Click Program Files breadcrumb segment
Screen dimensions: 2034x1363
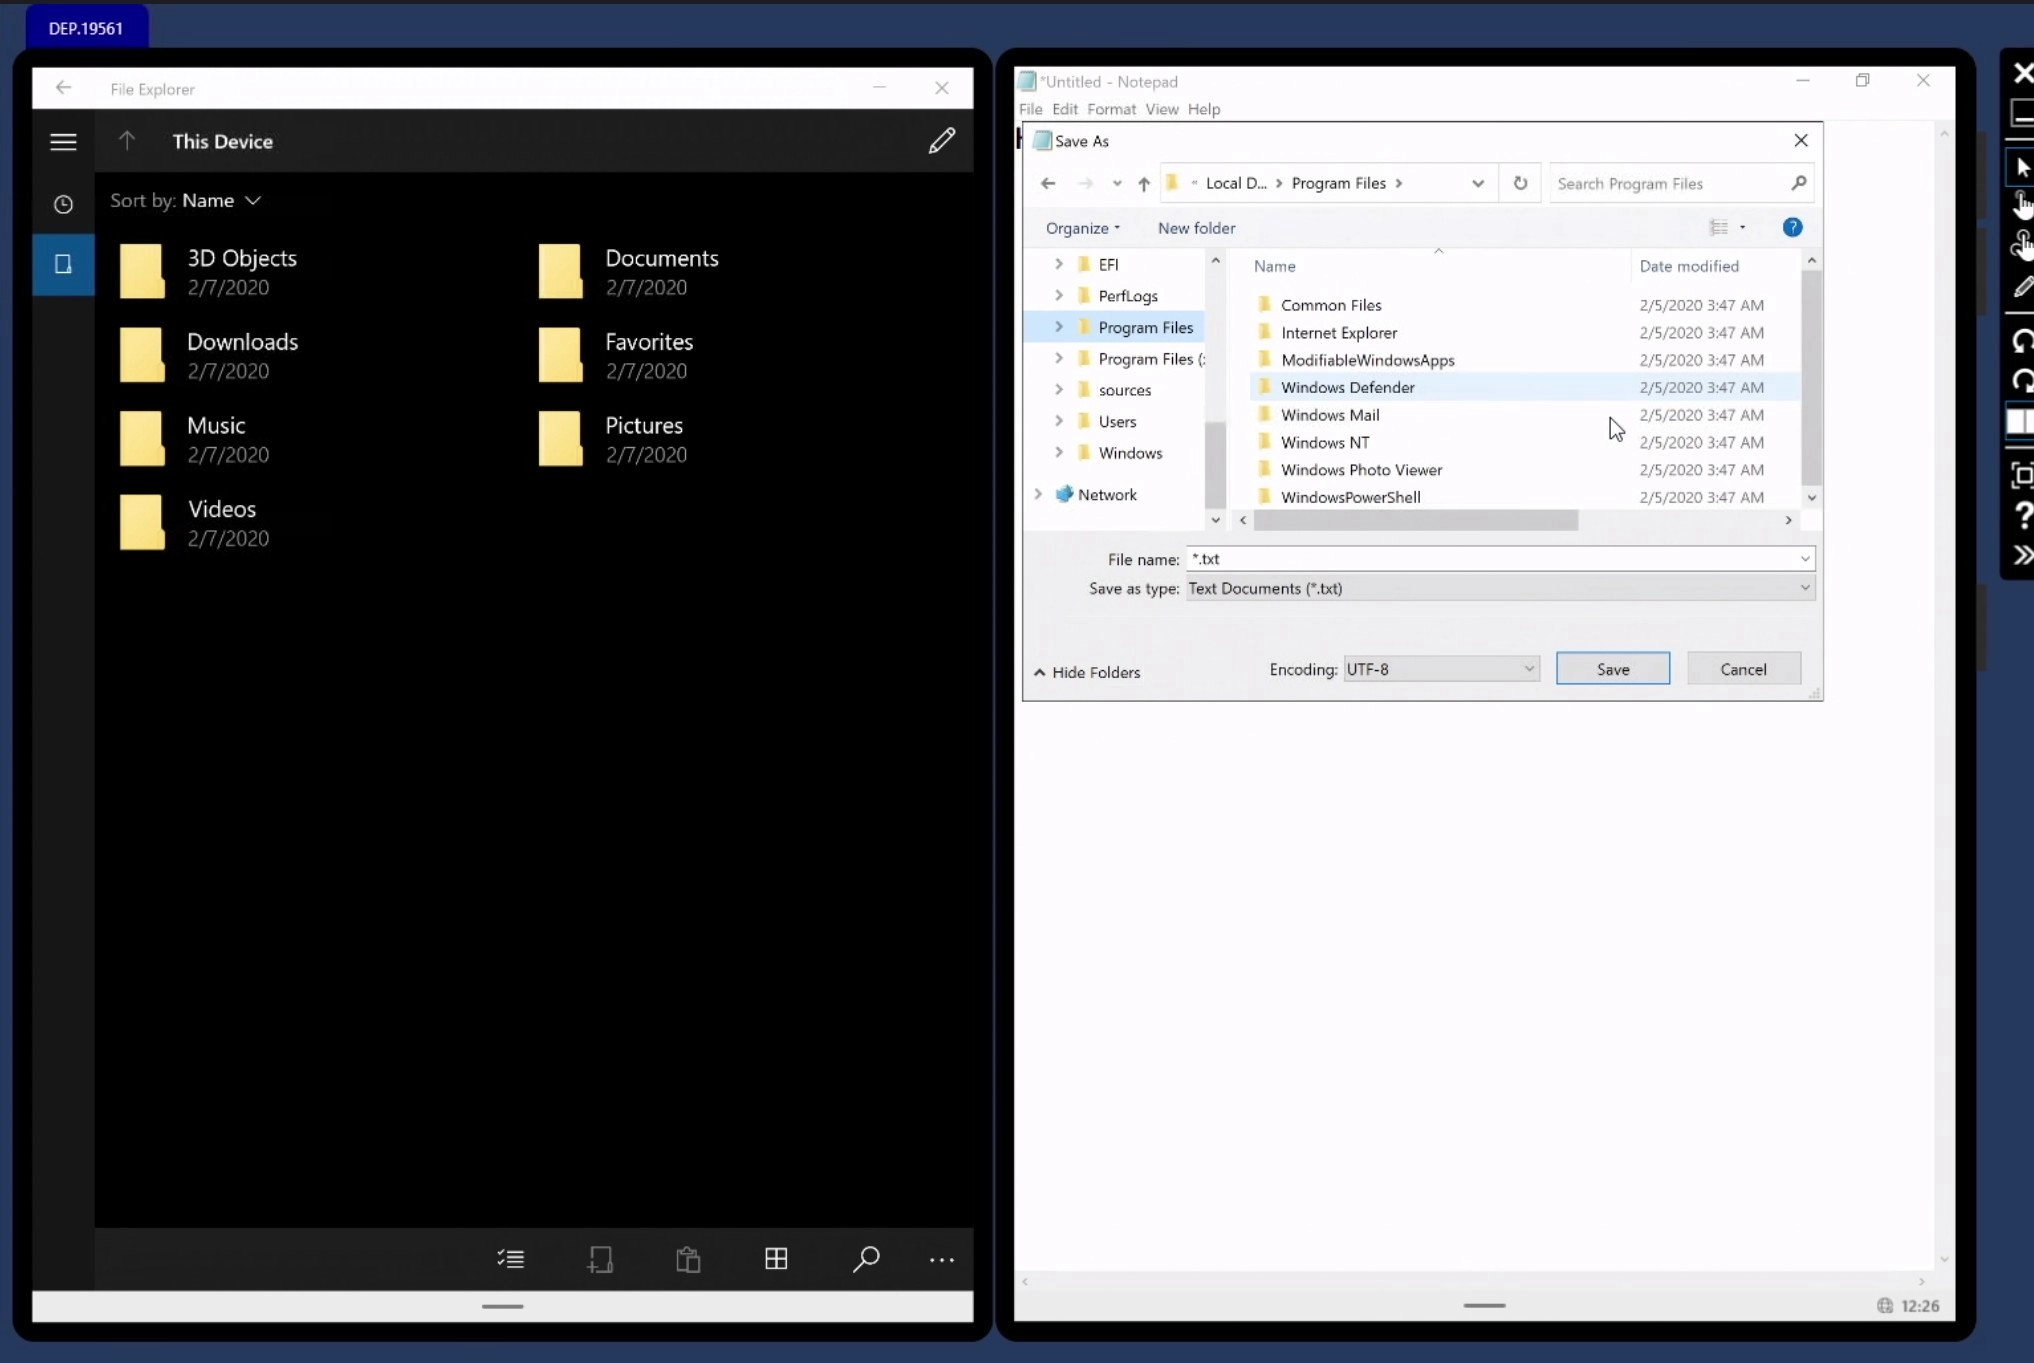[x=1338, y=183]
